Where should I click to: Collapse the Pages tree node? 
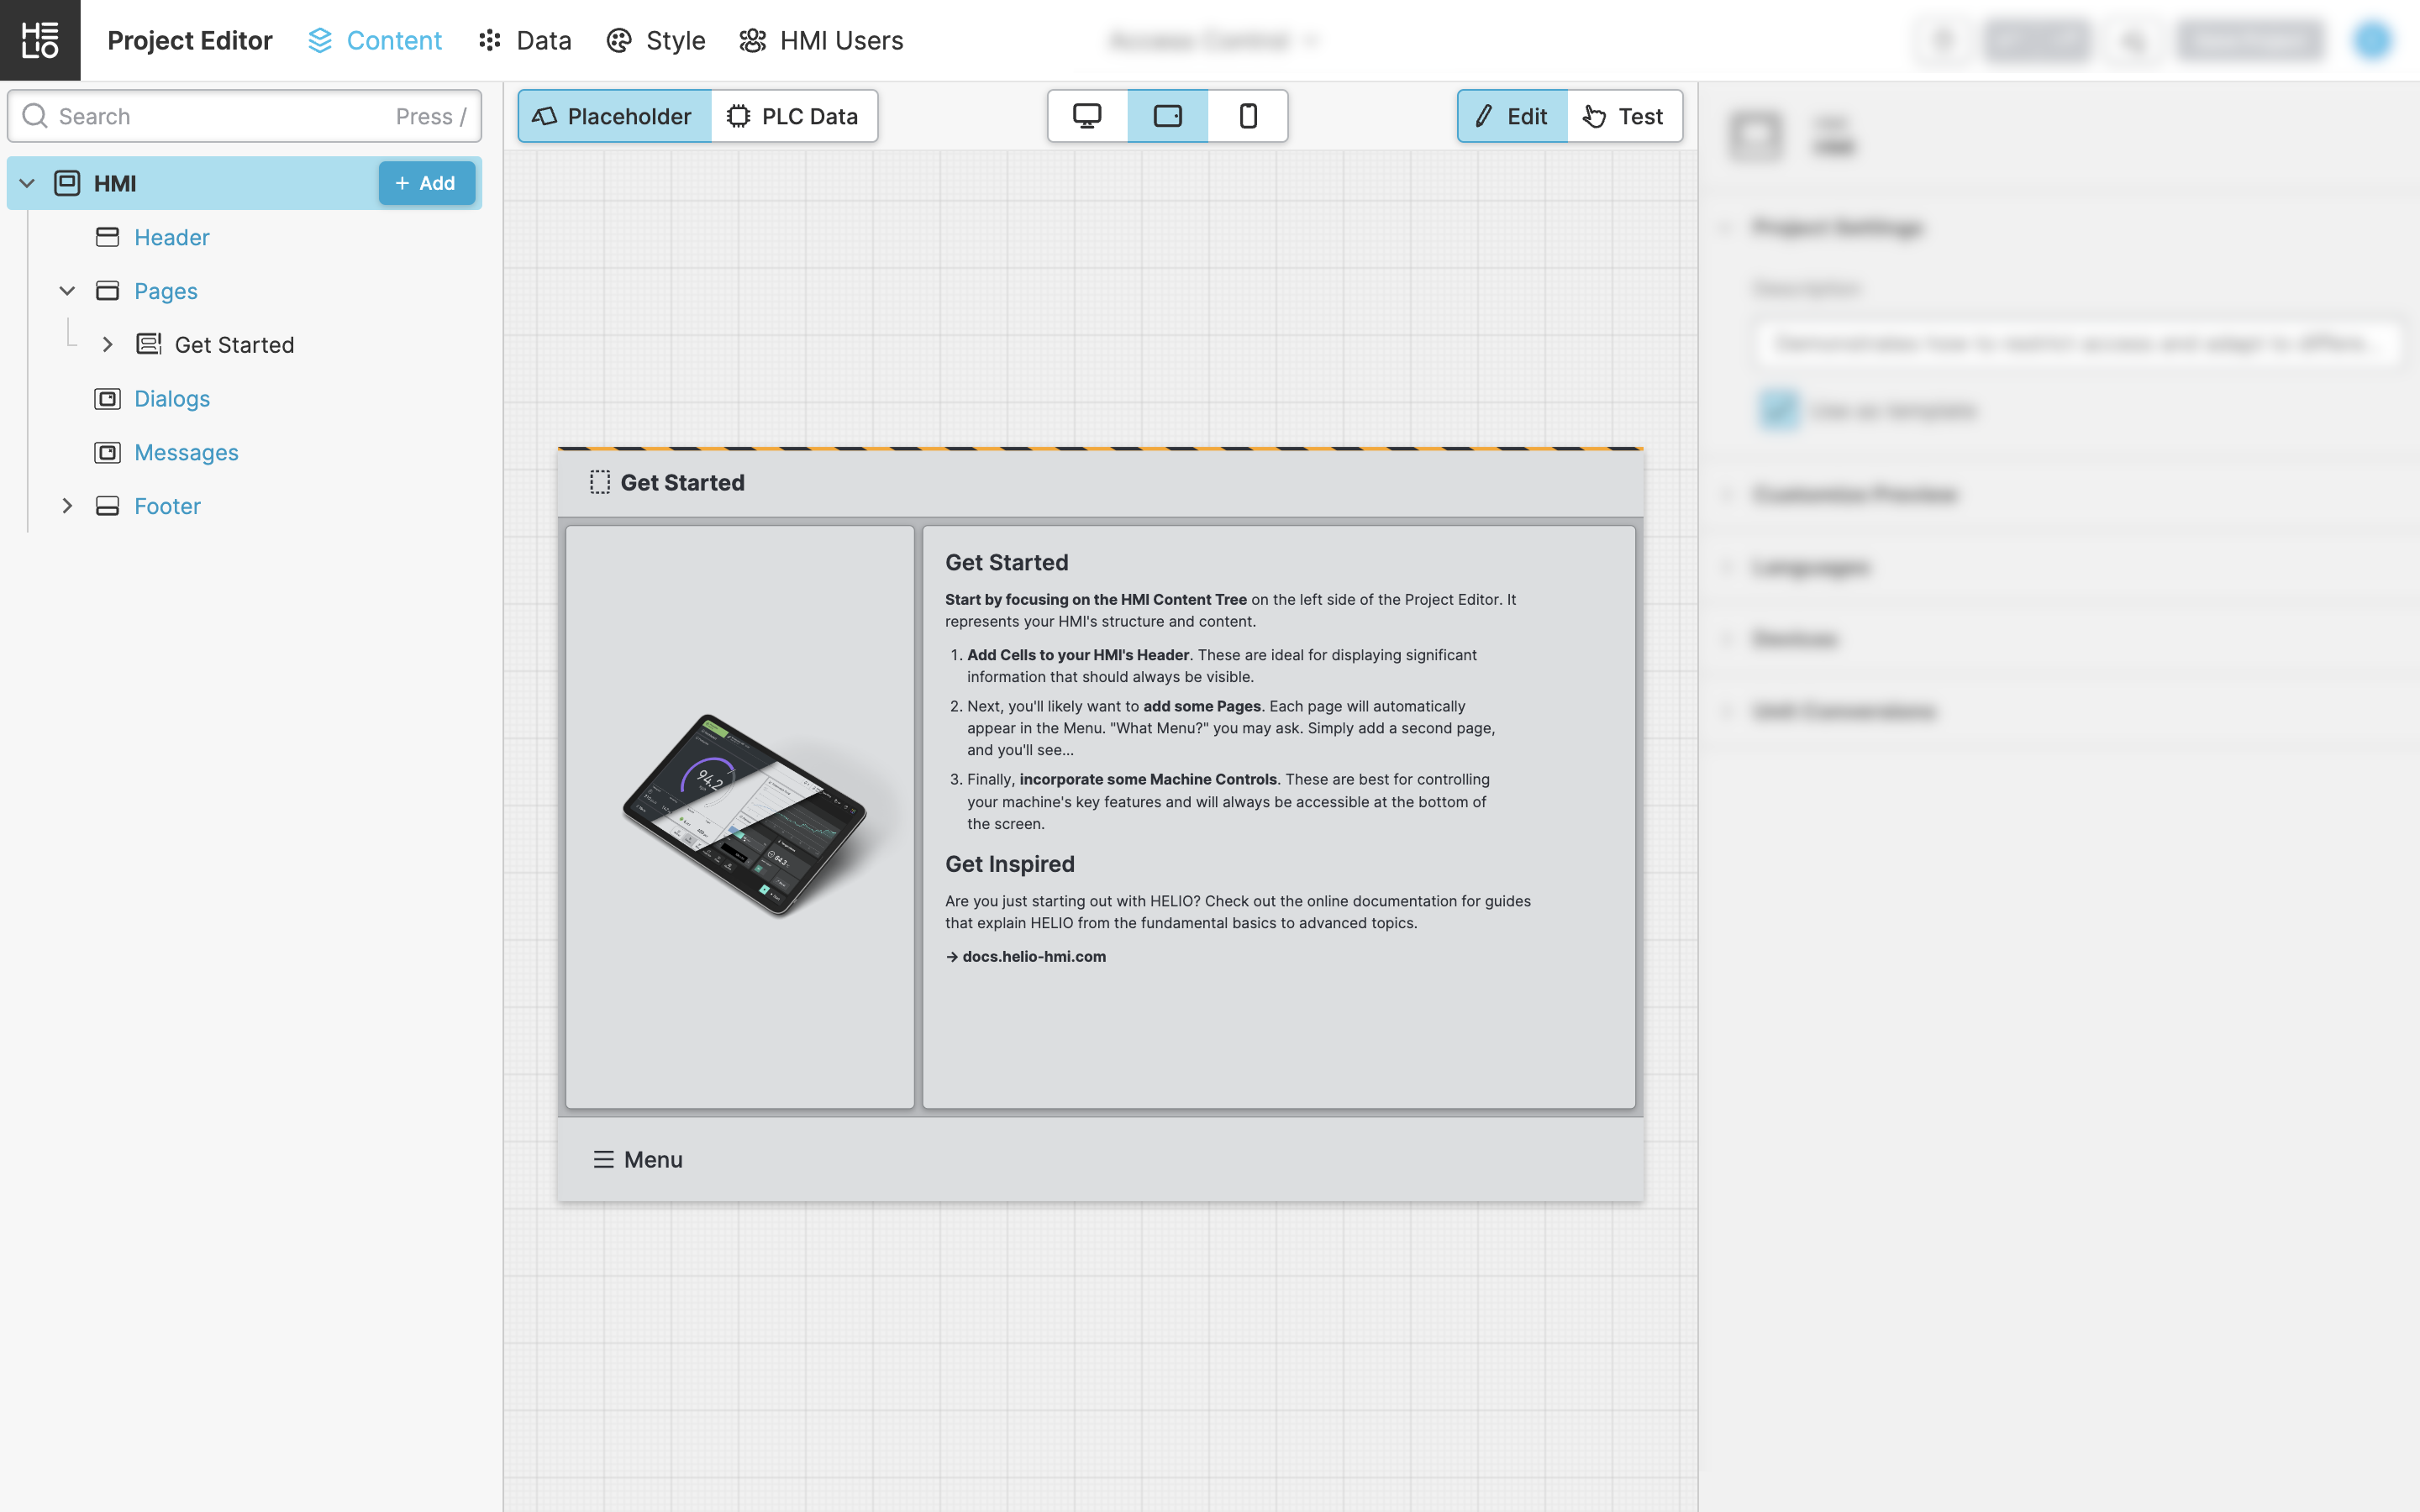67,291
